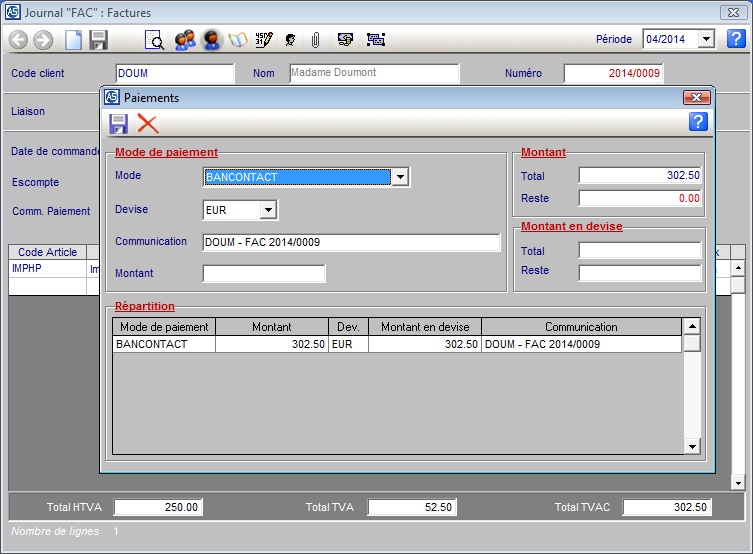Viewport: 753px width, 554px height.
Task: Expand the Période dropdown
Action: pyautogui.click(x=706, y=39)
